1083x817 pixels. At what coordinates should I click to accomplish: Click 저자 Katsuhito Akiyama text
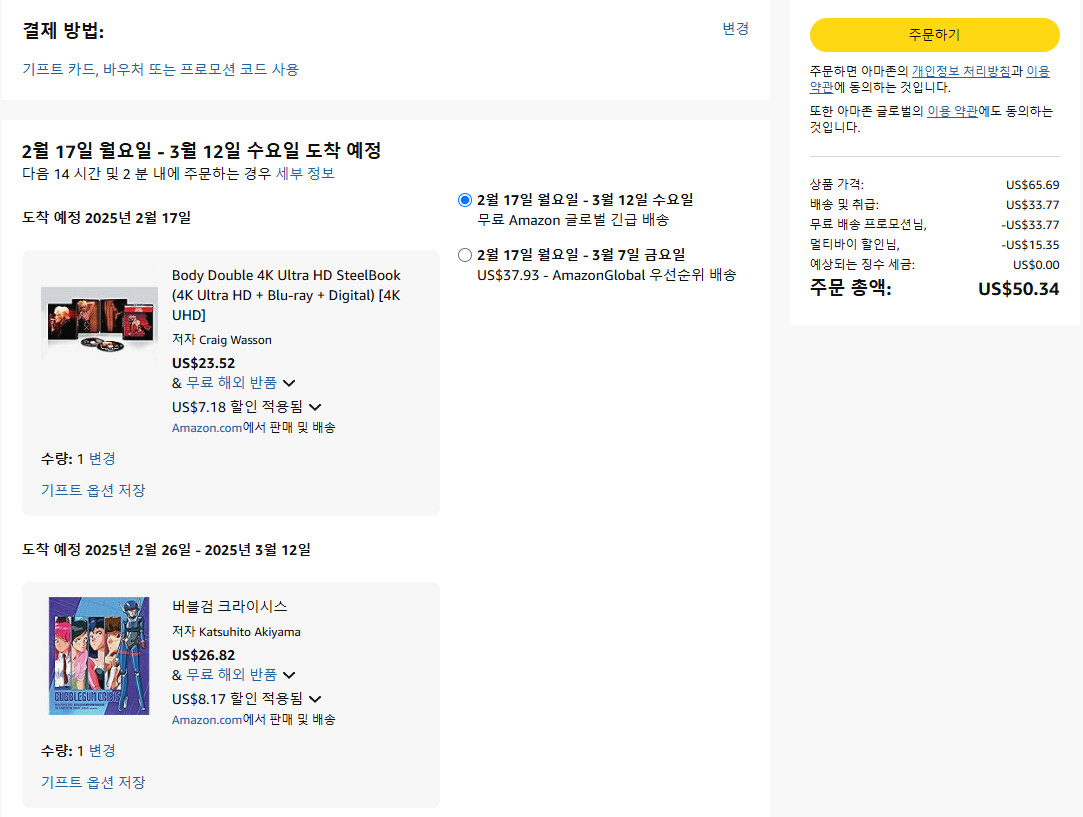236,632
